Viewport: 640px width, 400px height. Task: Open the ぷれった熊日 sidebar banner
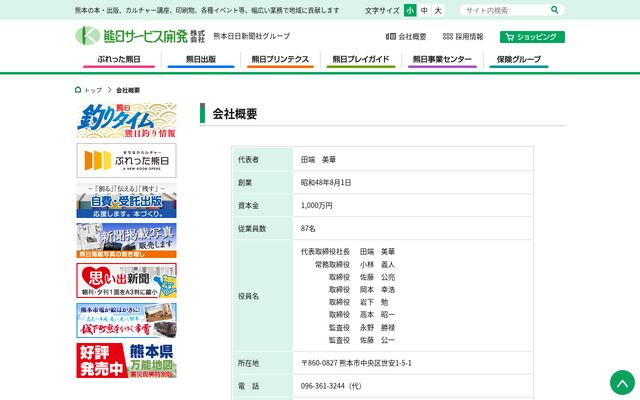click(127, 160)
